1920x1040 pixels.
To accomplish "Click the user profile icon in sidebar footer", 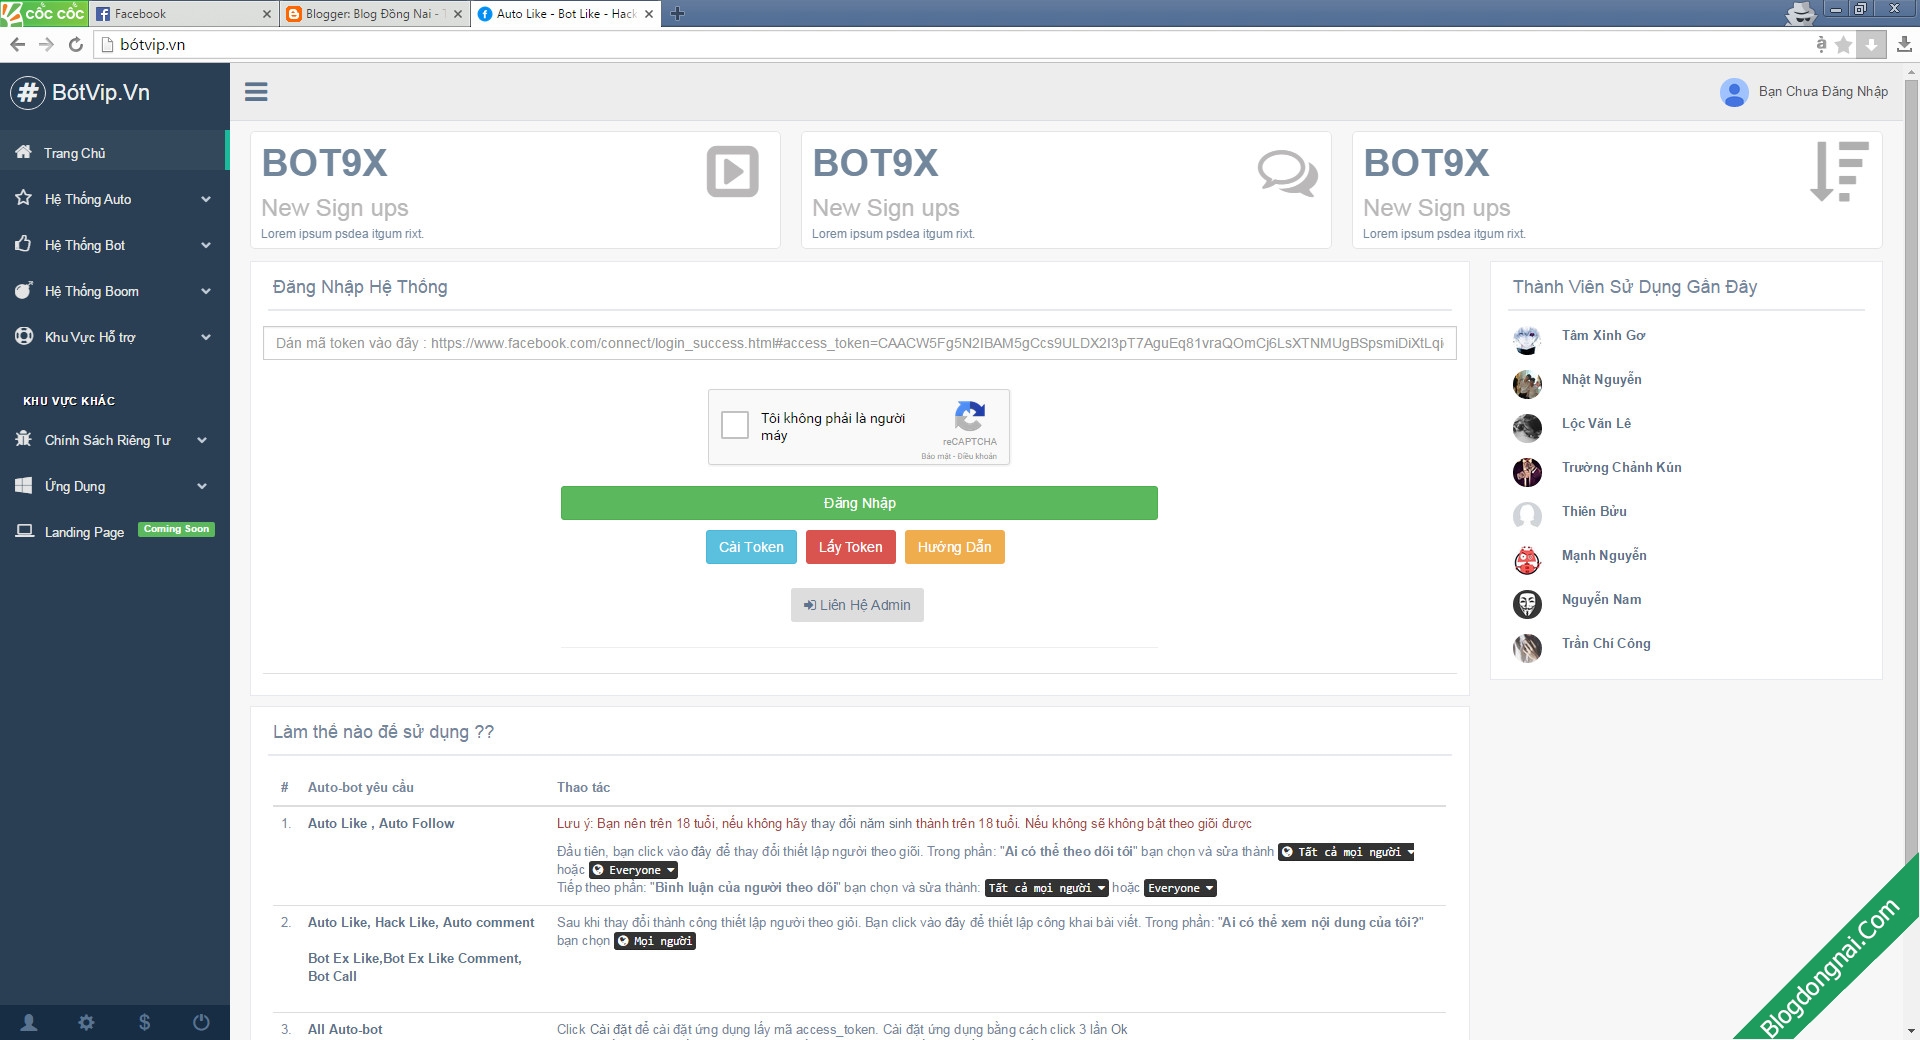I will click(x=29, y=1022).
